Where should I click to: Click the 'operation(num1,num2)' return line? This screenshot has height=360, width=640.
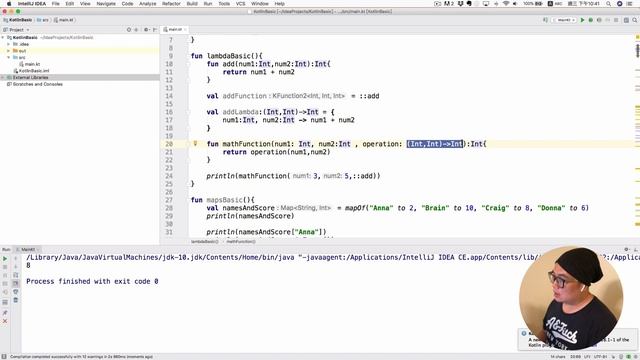276,152
